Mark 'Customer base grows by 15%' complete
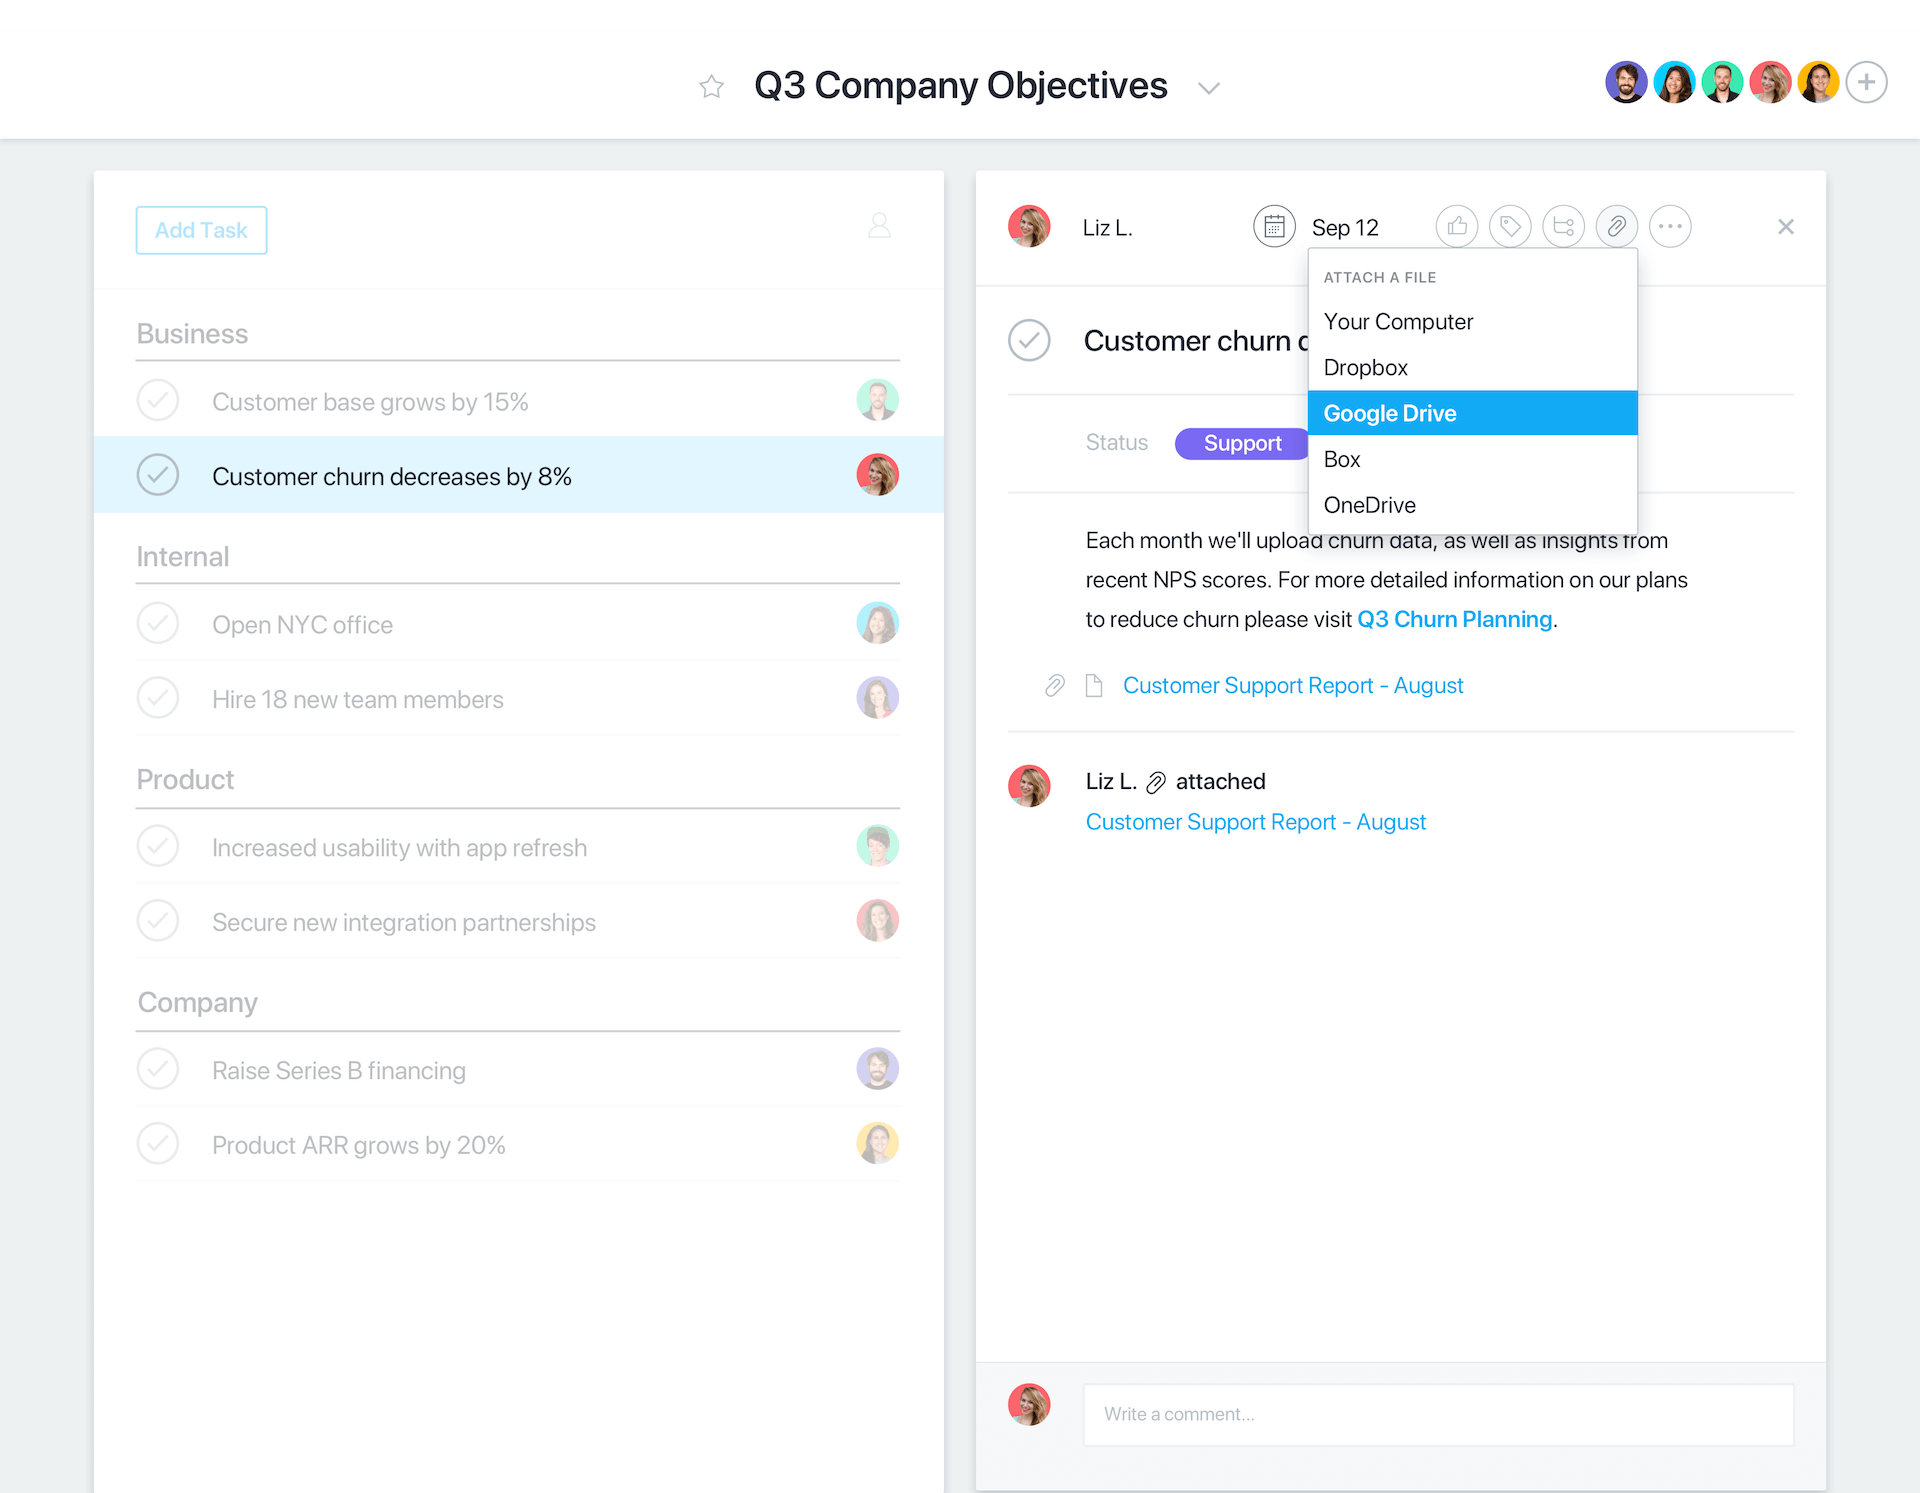 (158, 401)
